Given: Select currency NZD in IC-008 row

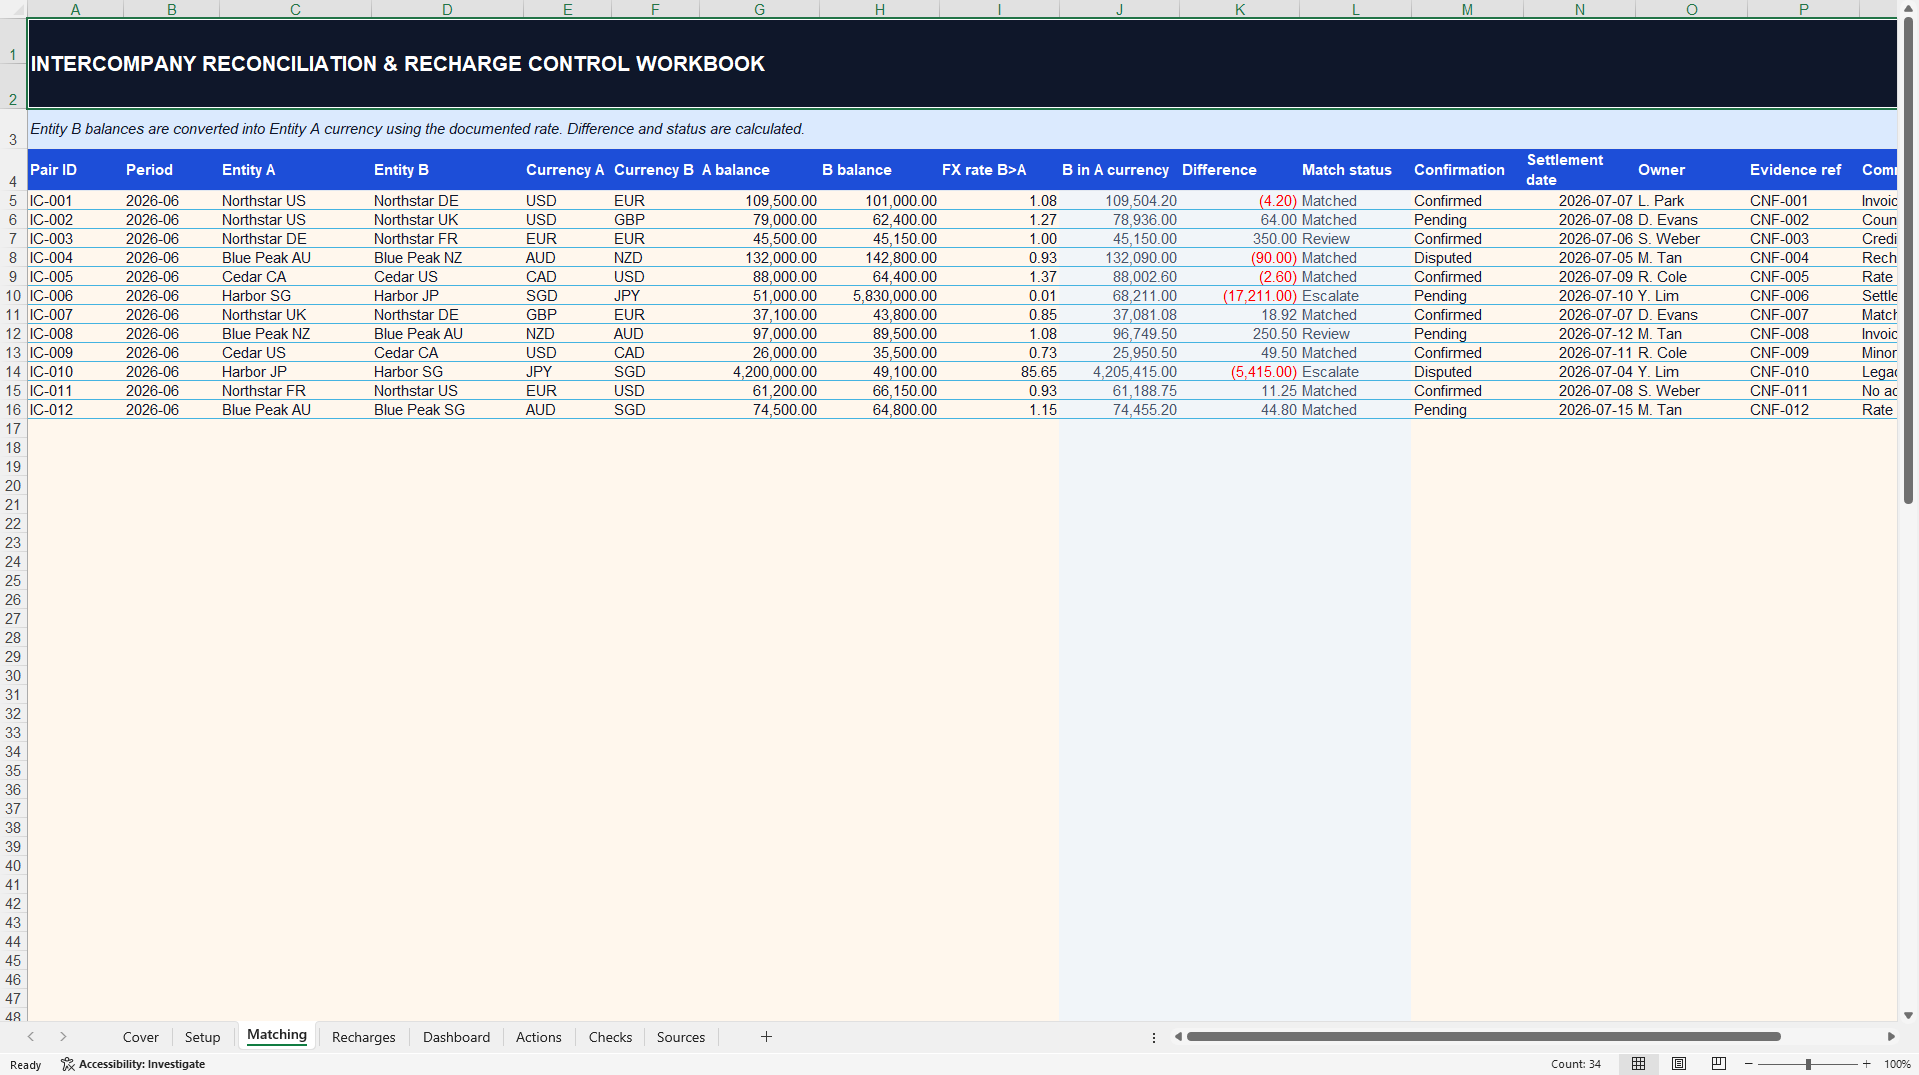Looking at the screenshot, I should pyautogui.click(x=567, y=334).
